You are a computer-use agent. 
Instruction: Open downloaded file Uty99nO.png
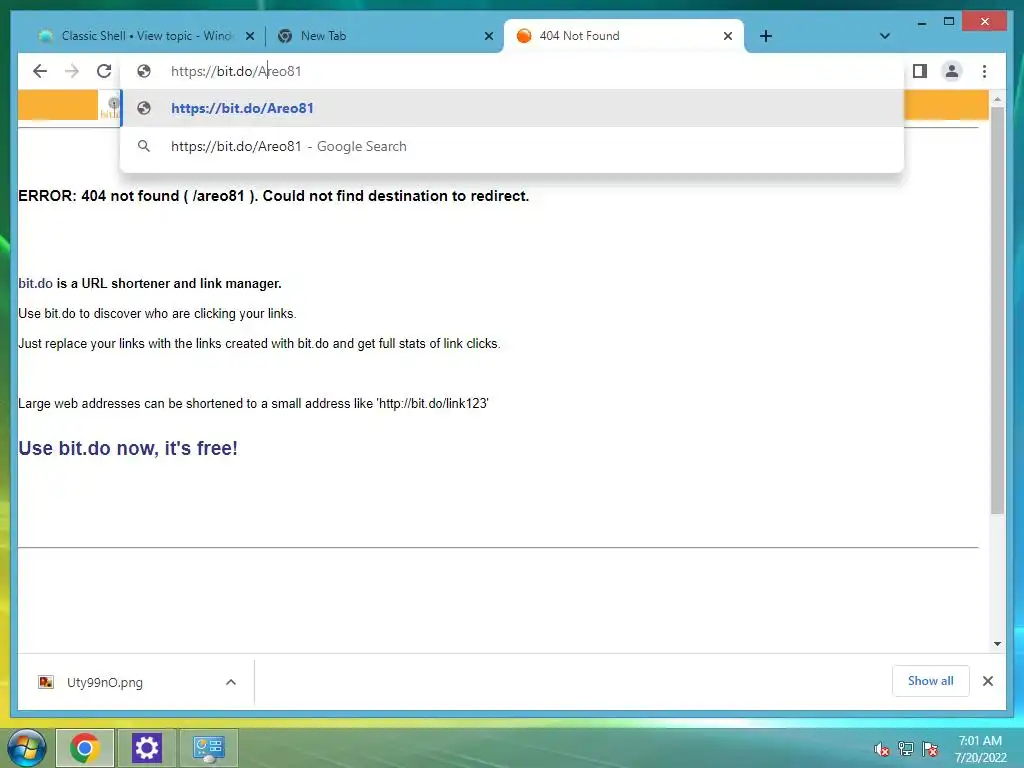tap(104, 682)
